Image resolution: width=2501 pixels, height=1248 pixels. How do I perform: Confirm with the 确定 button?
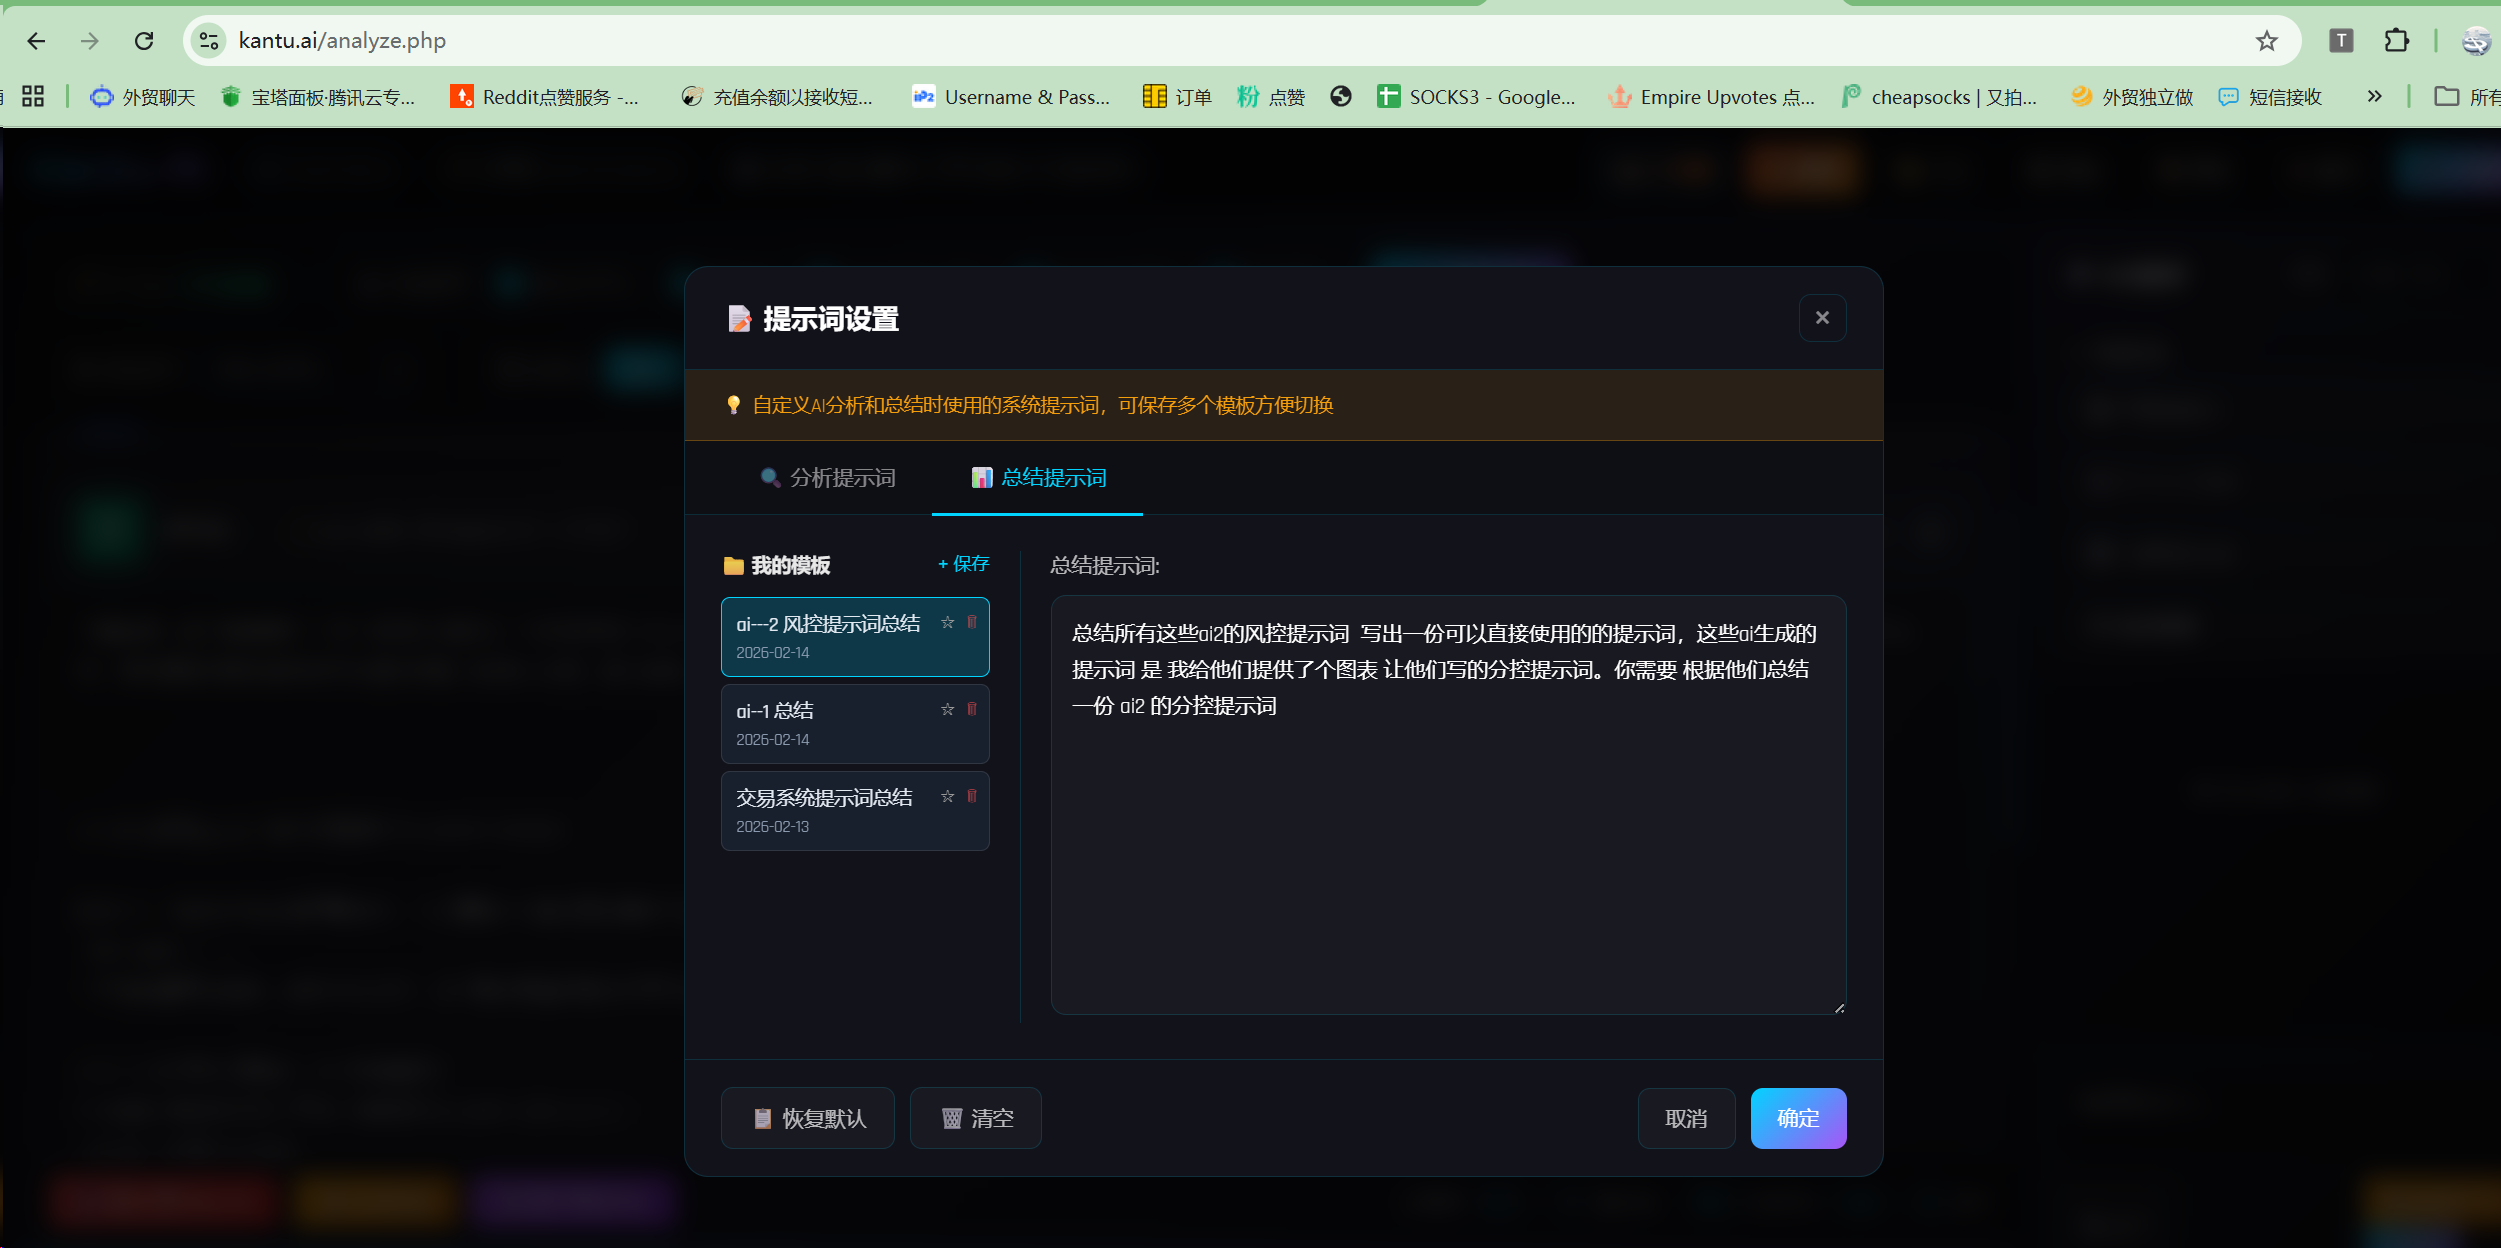point(1798,1118)
